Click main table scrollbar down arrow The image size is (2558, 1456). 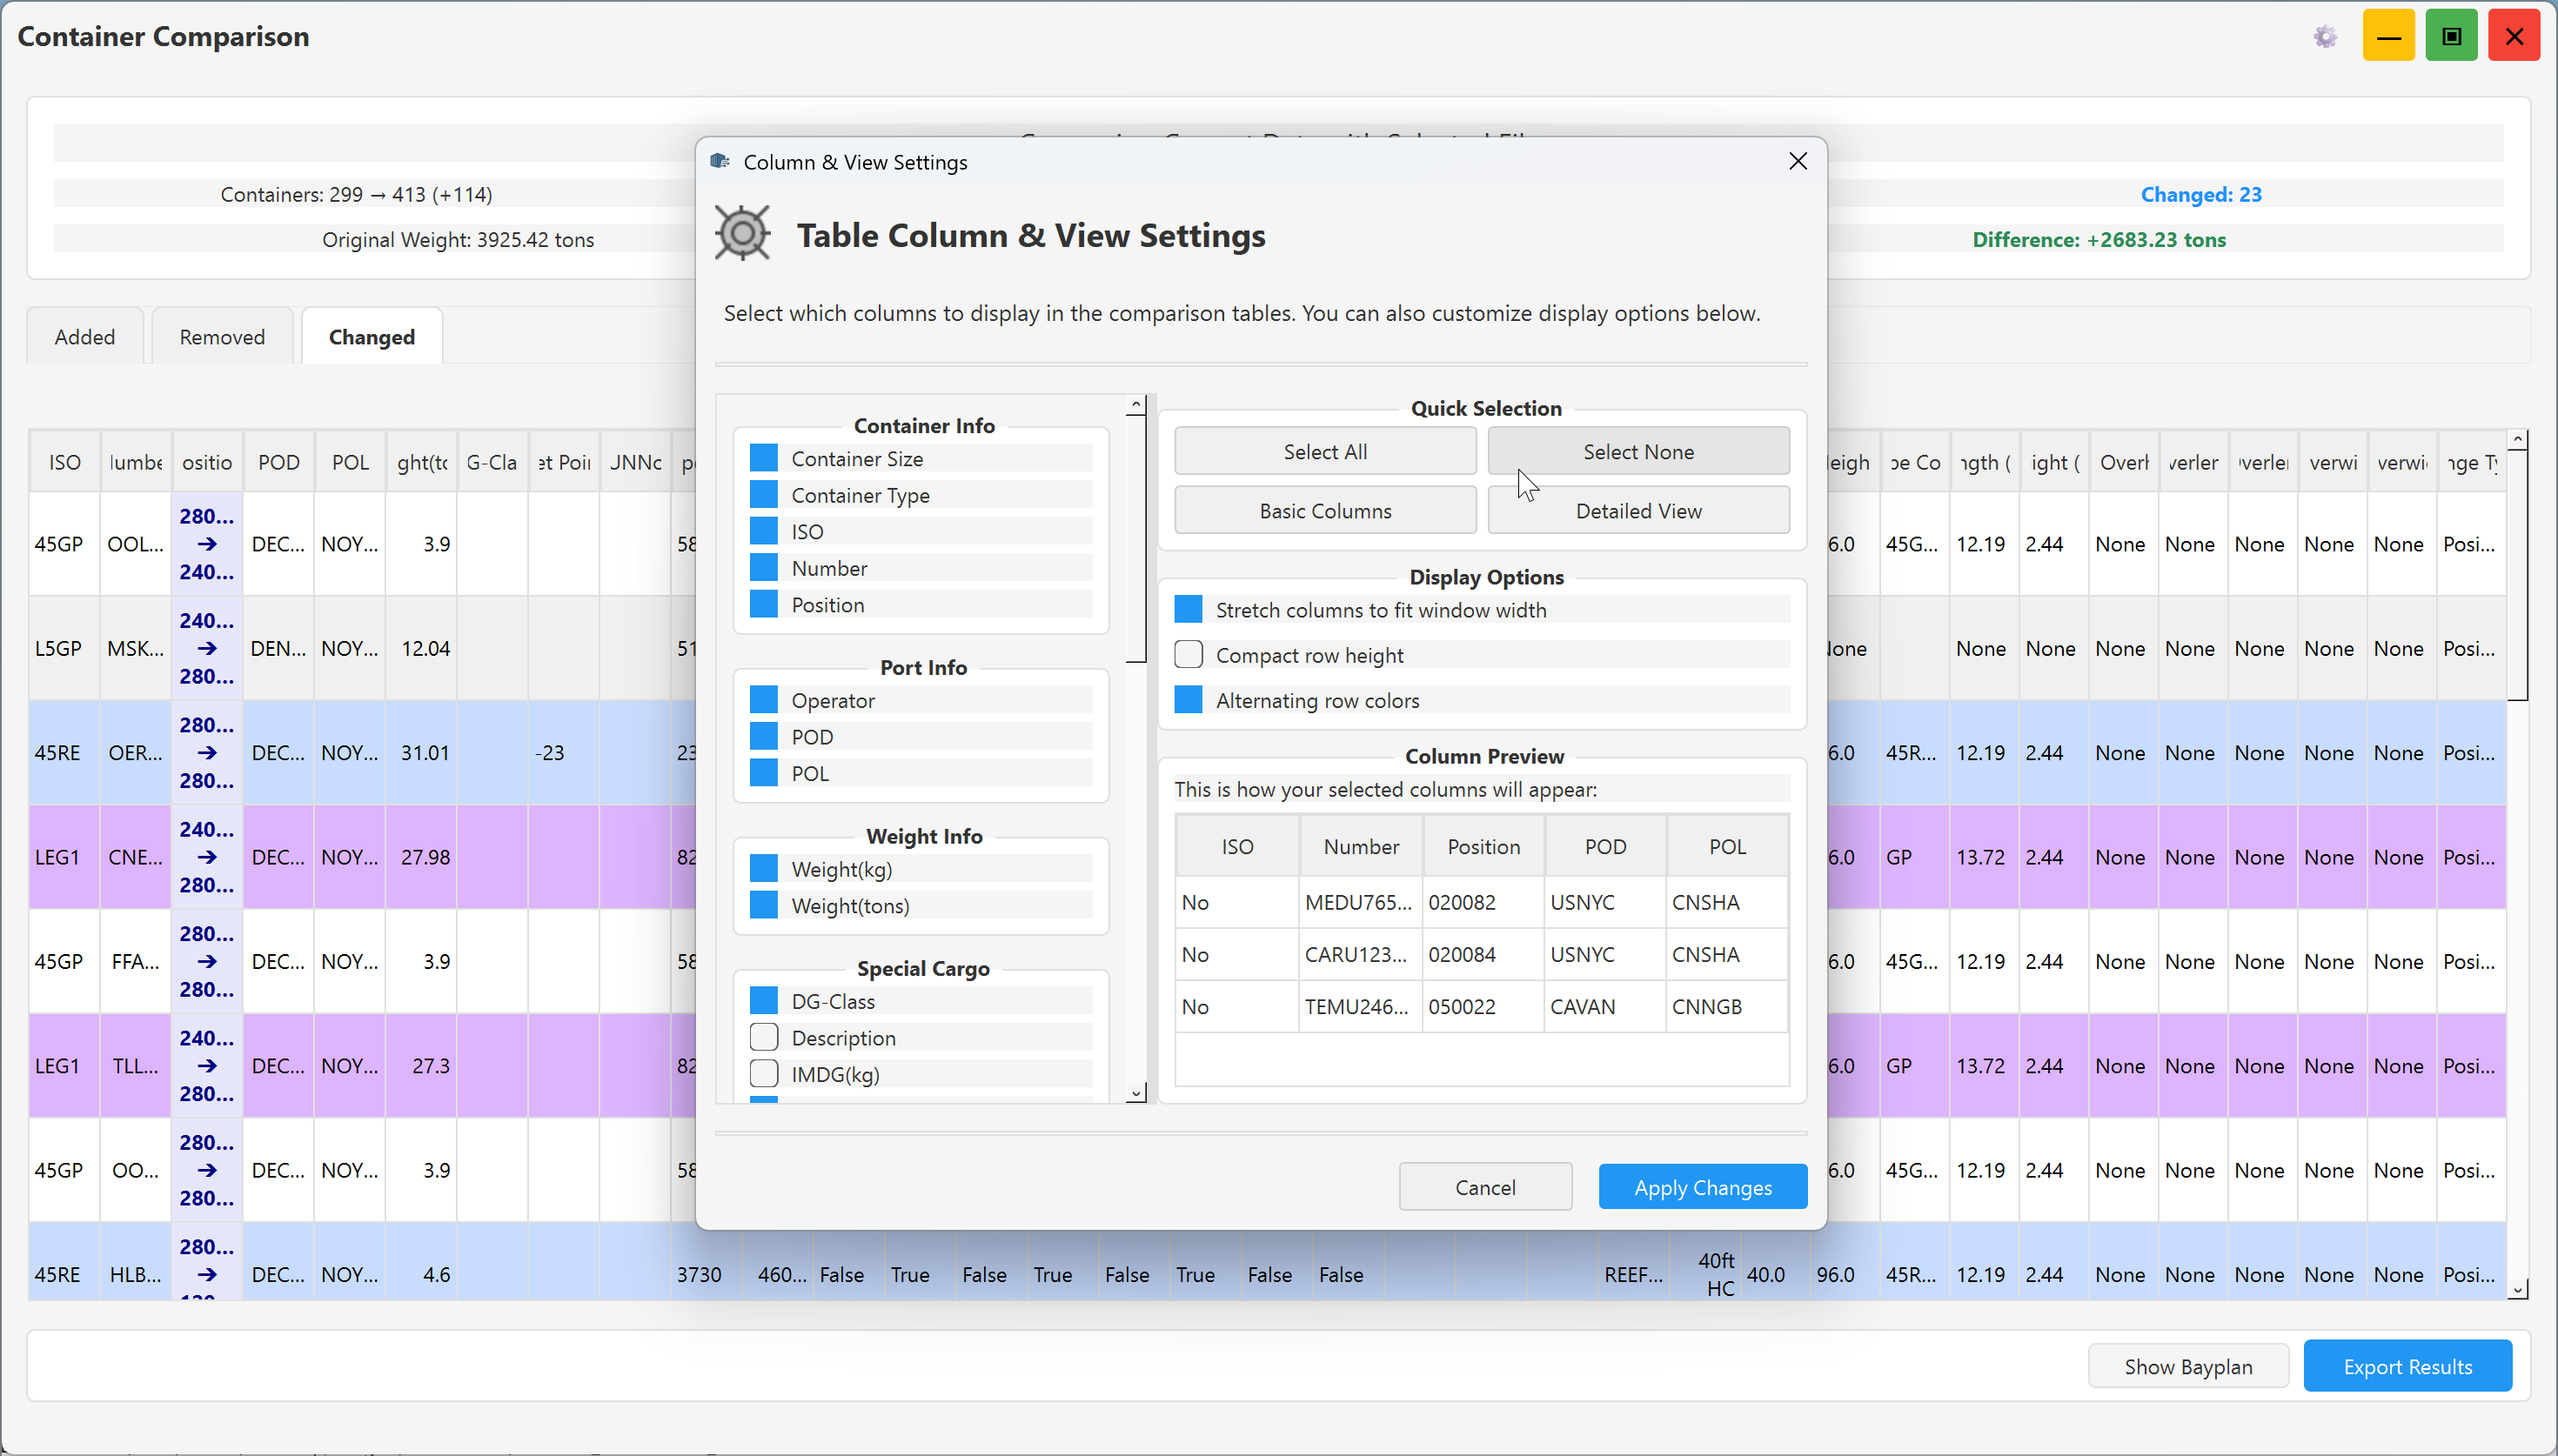(x=2518, y=1290)
